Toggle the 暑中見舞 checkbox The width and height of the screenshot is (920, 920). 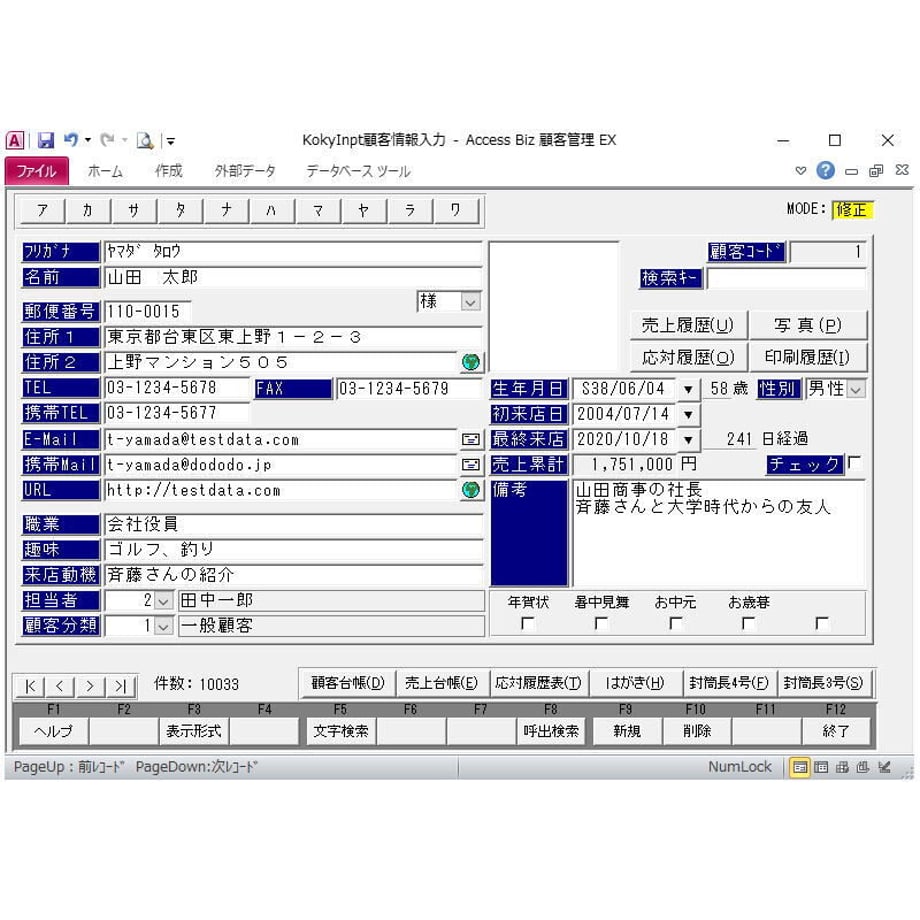pyautogui.click(x=601, y=623)
